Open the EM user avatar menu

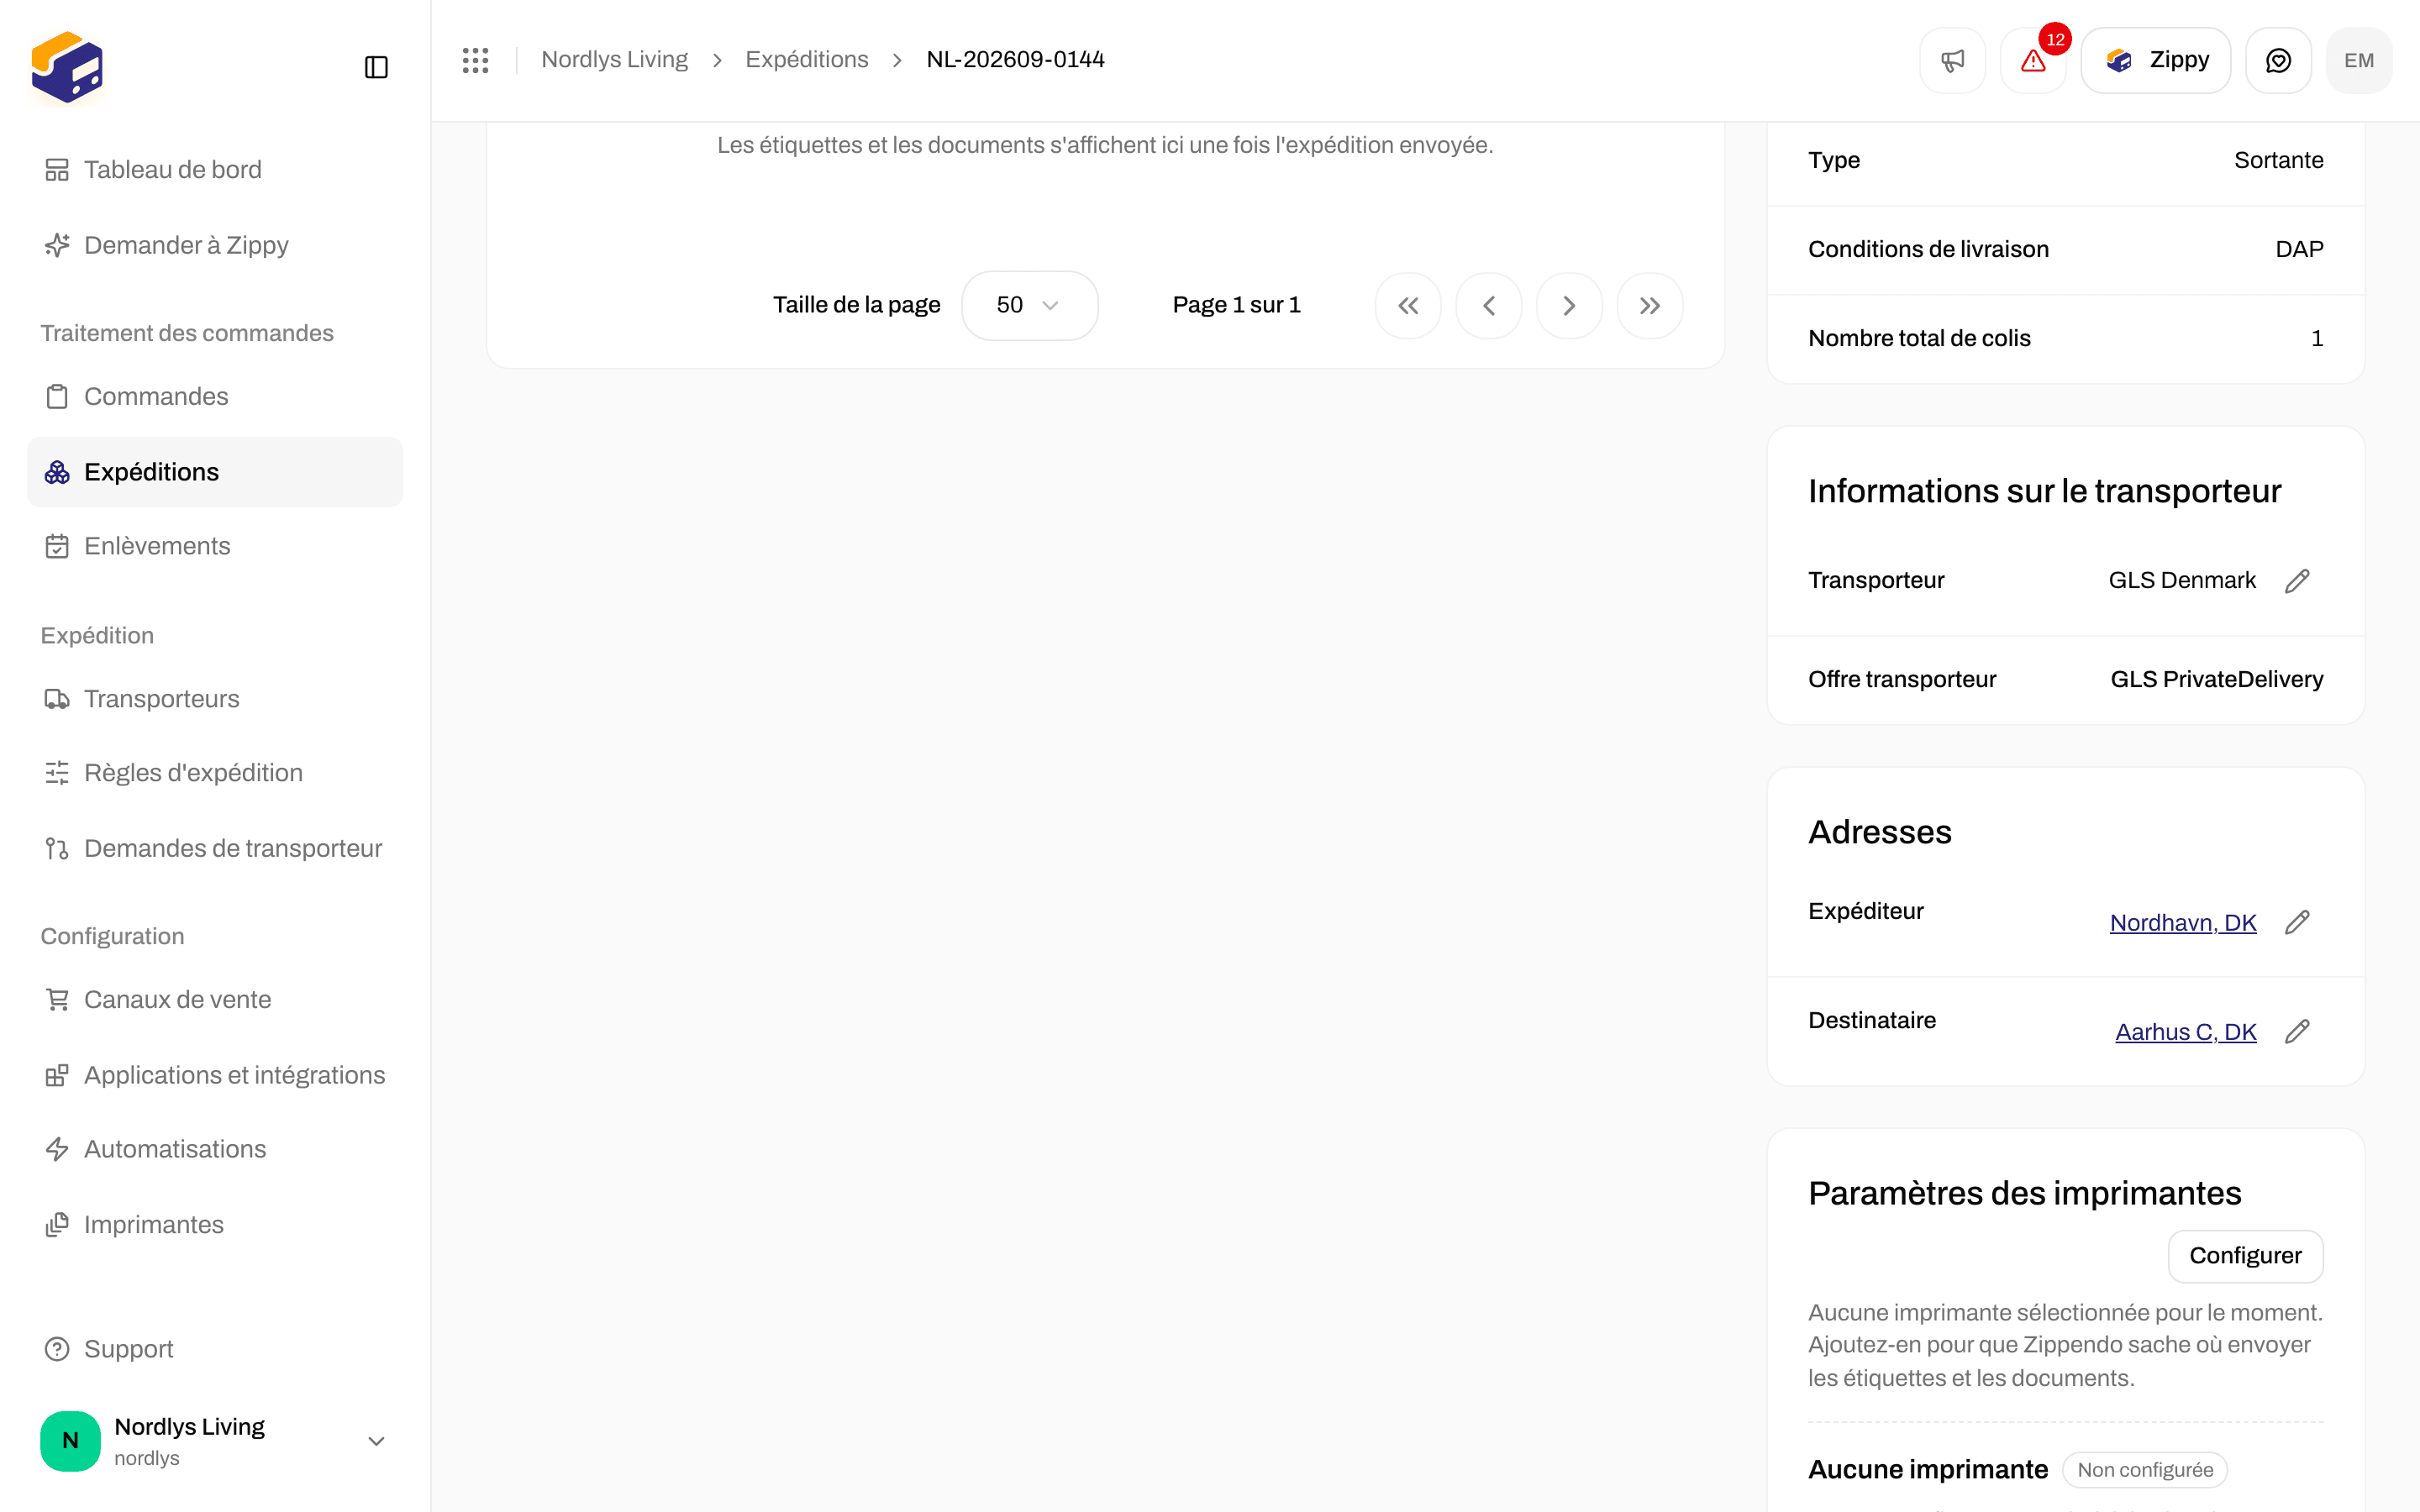click(x=2359, y=60)
